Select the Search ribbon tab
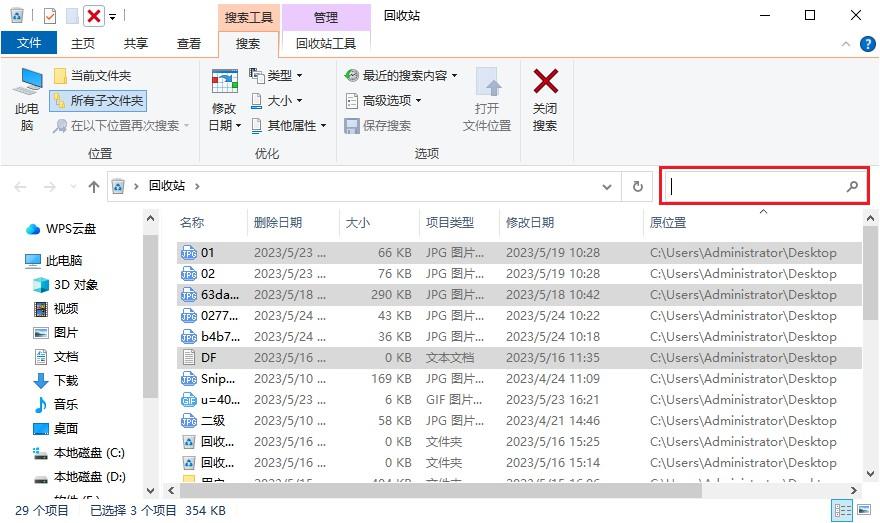Screen dimensions: 880x523 [248, 43]
